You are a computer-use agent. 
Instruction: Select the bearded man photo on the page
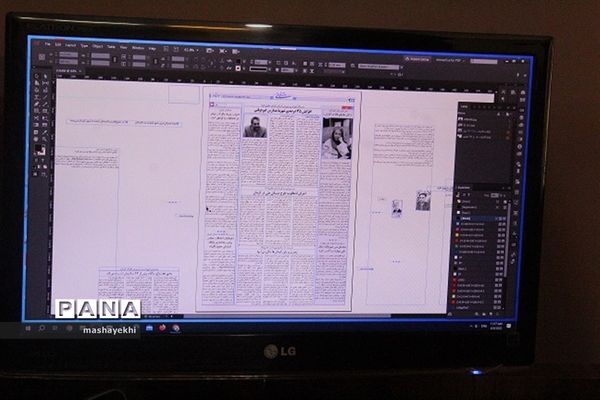tap(254, 127)
